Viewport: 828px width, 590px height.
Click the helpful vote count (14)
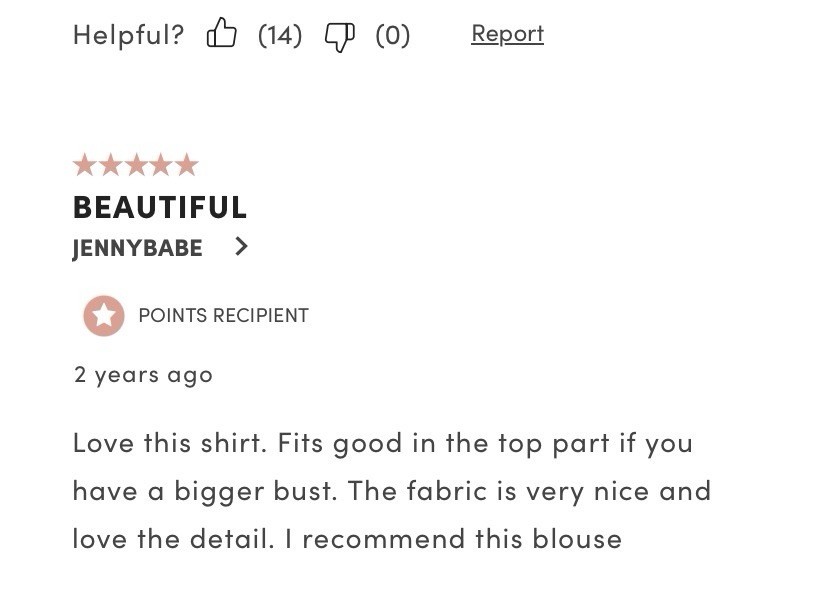(280, 35)
